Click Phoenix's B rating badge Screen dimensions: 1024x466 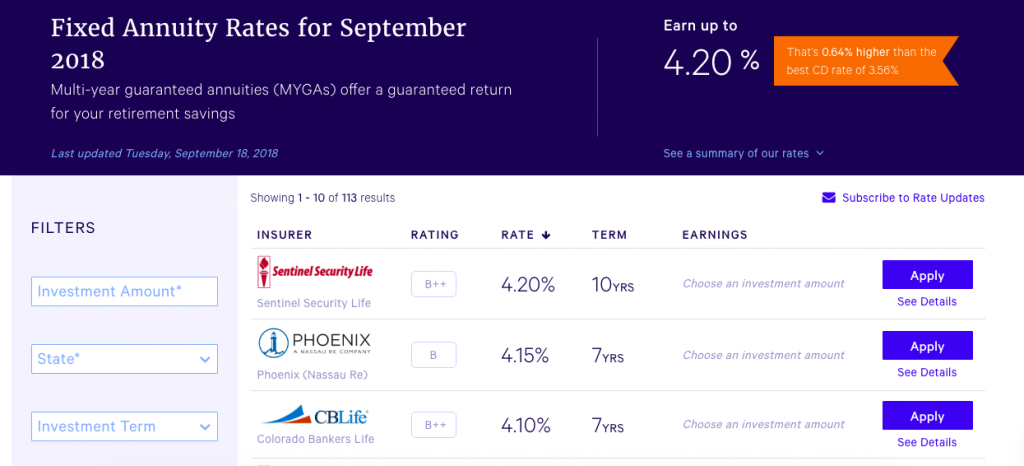(x=434, y=355)
